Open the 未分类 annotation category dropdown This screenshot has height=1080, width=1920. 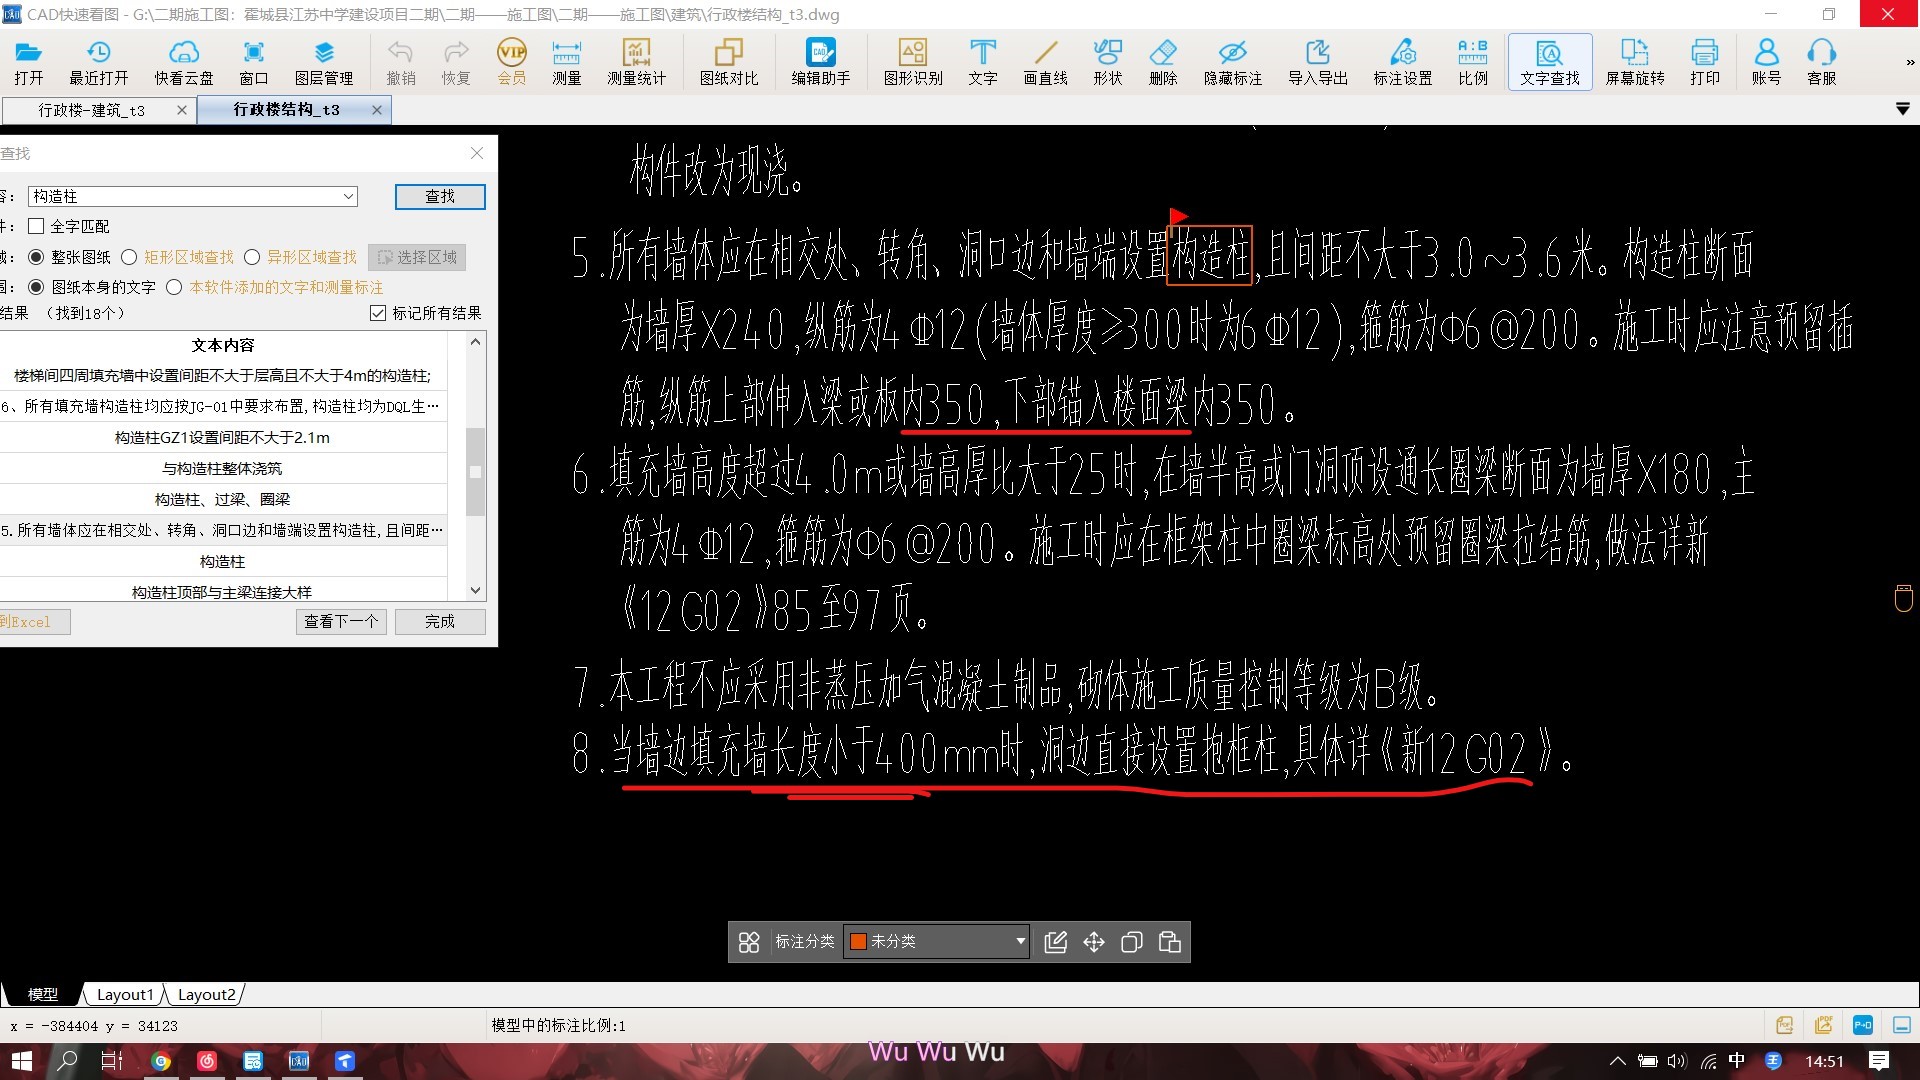pyautogui.click(x=1019, y=941)
